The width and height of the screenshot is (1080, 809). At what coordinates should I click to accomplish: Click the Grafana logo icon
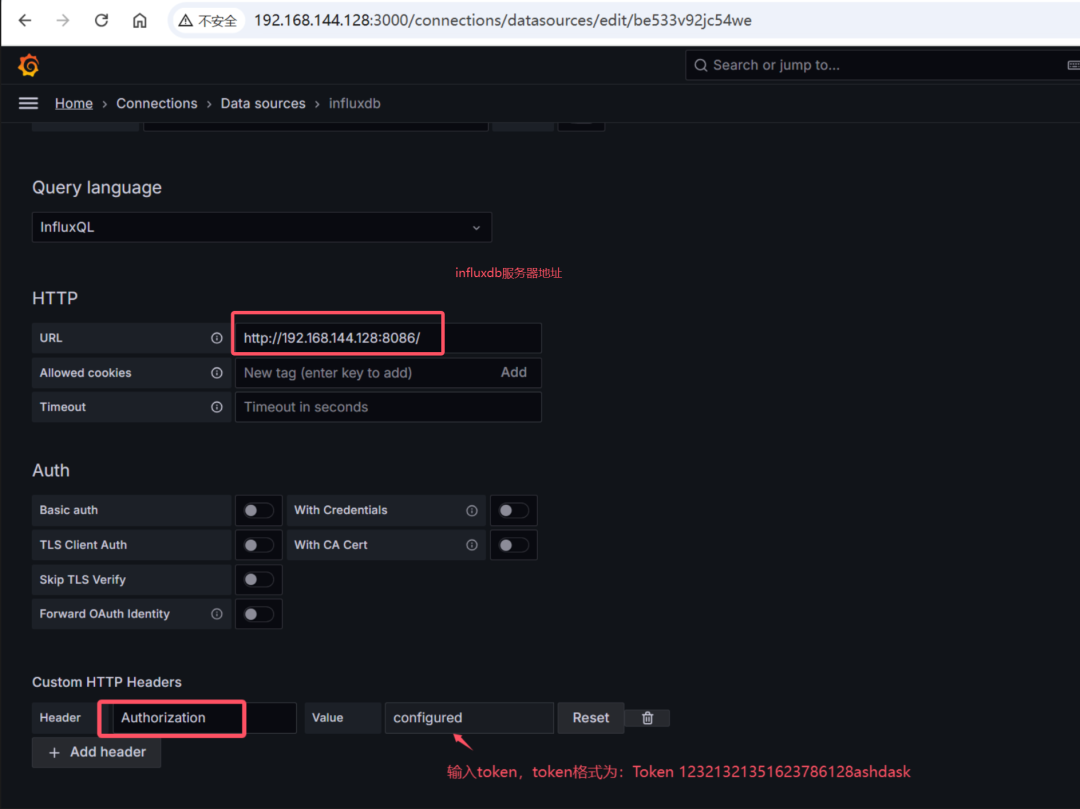[28, 64]
